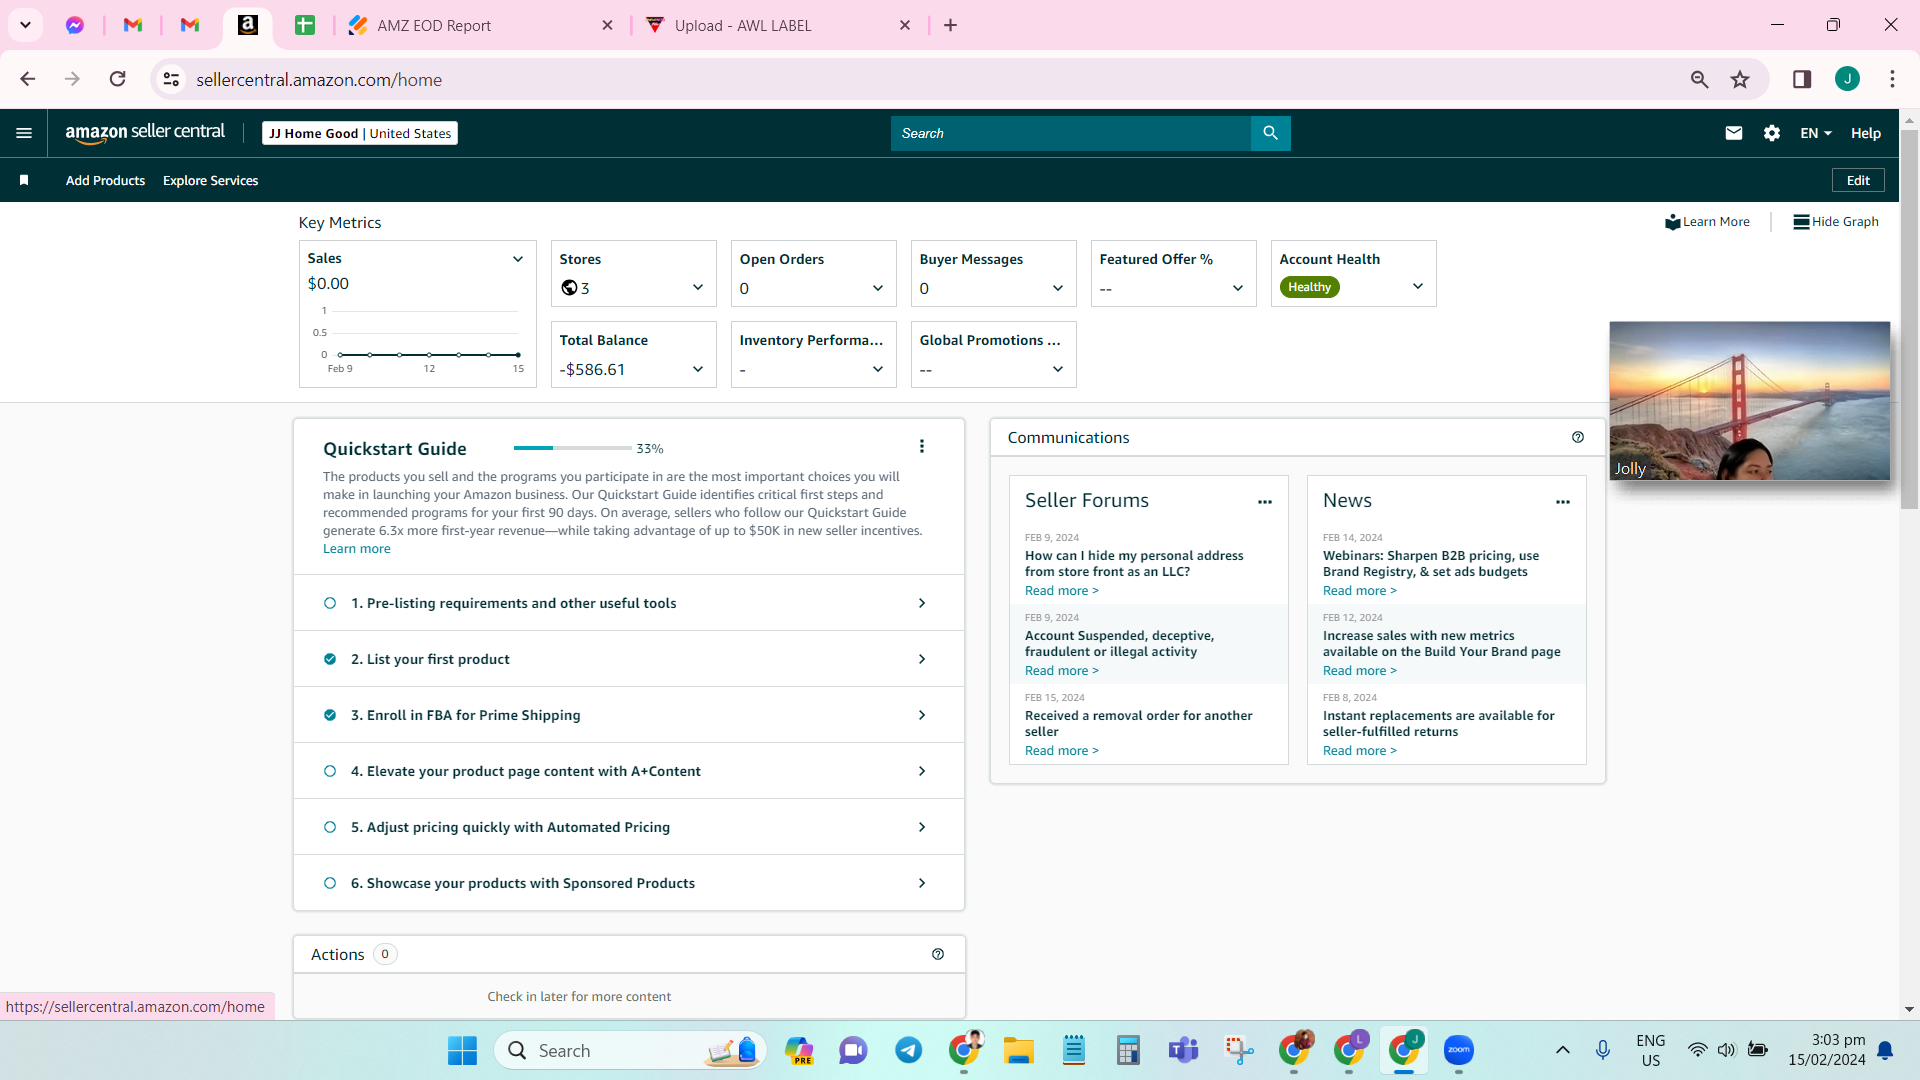Screen dimensions: 1920x1080
Task: Expand the Open Orders dropdown
Action: click(878, 288)
